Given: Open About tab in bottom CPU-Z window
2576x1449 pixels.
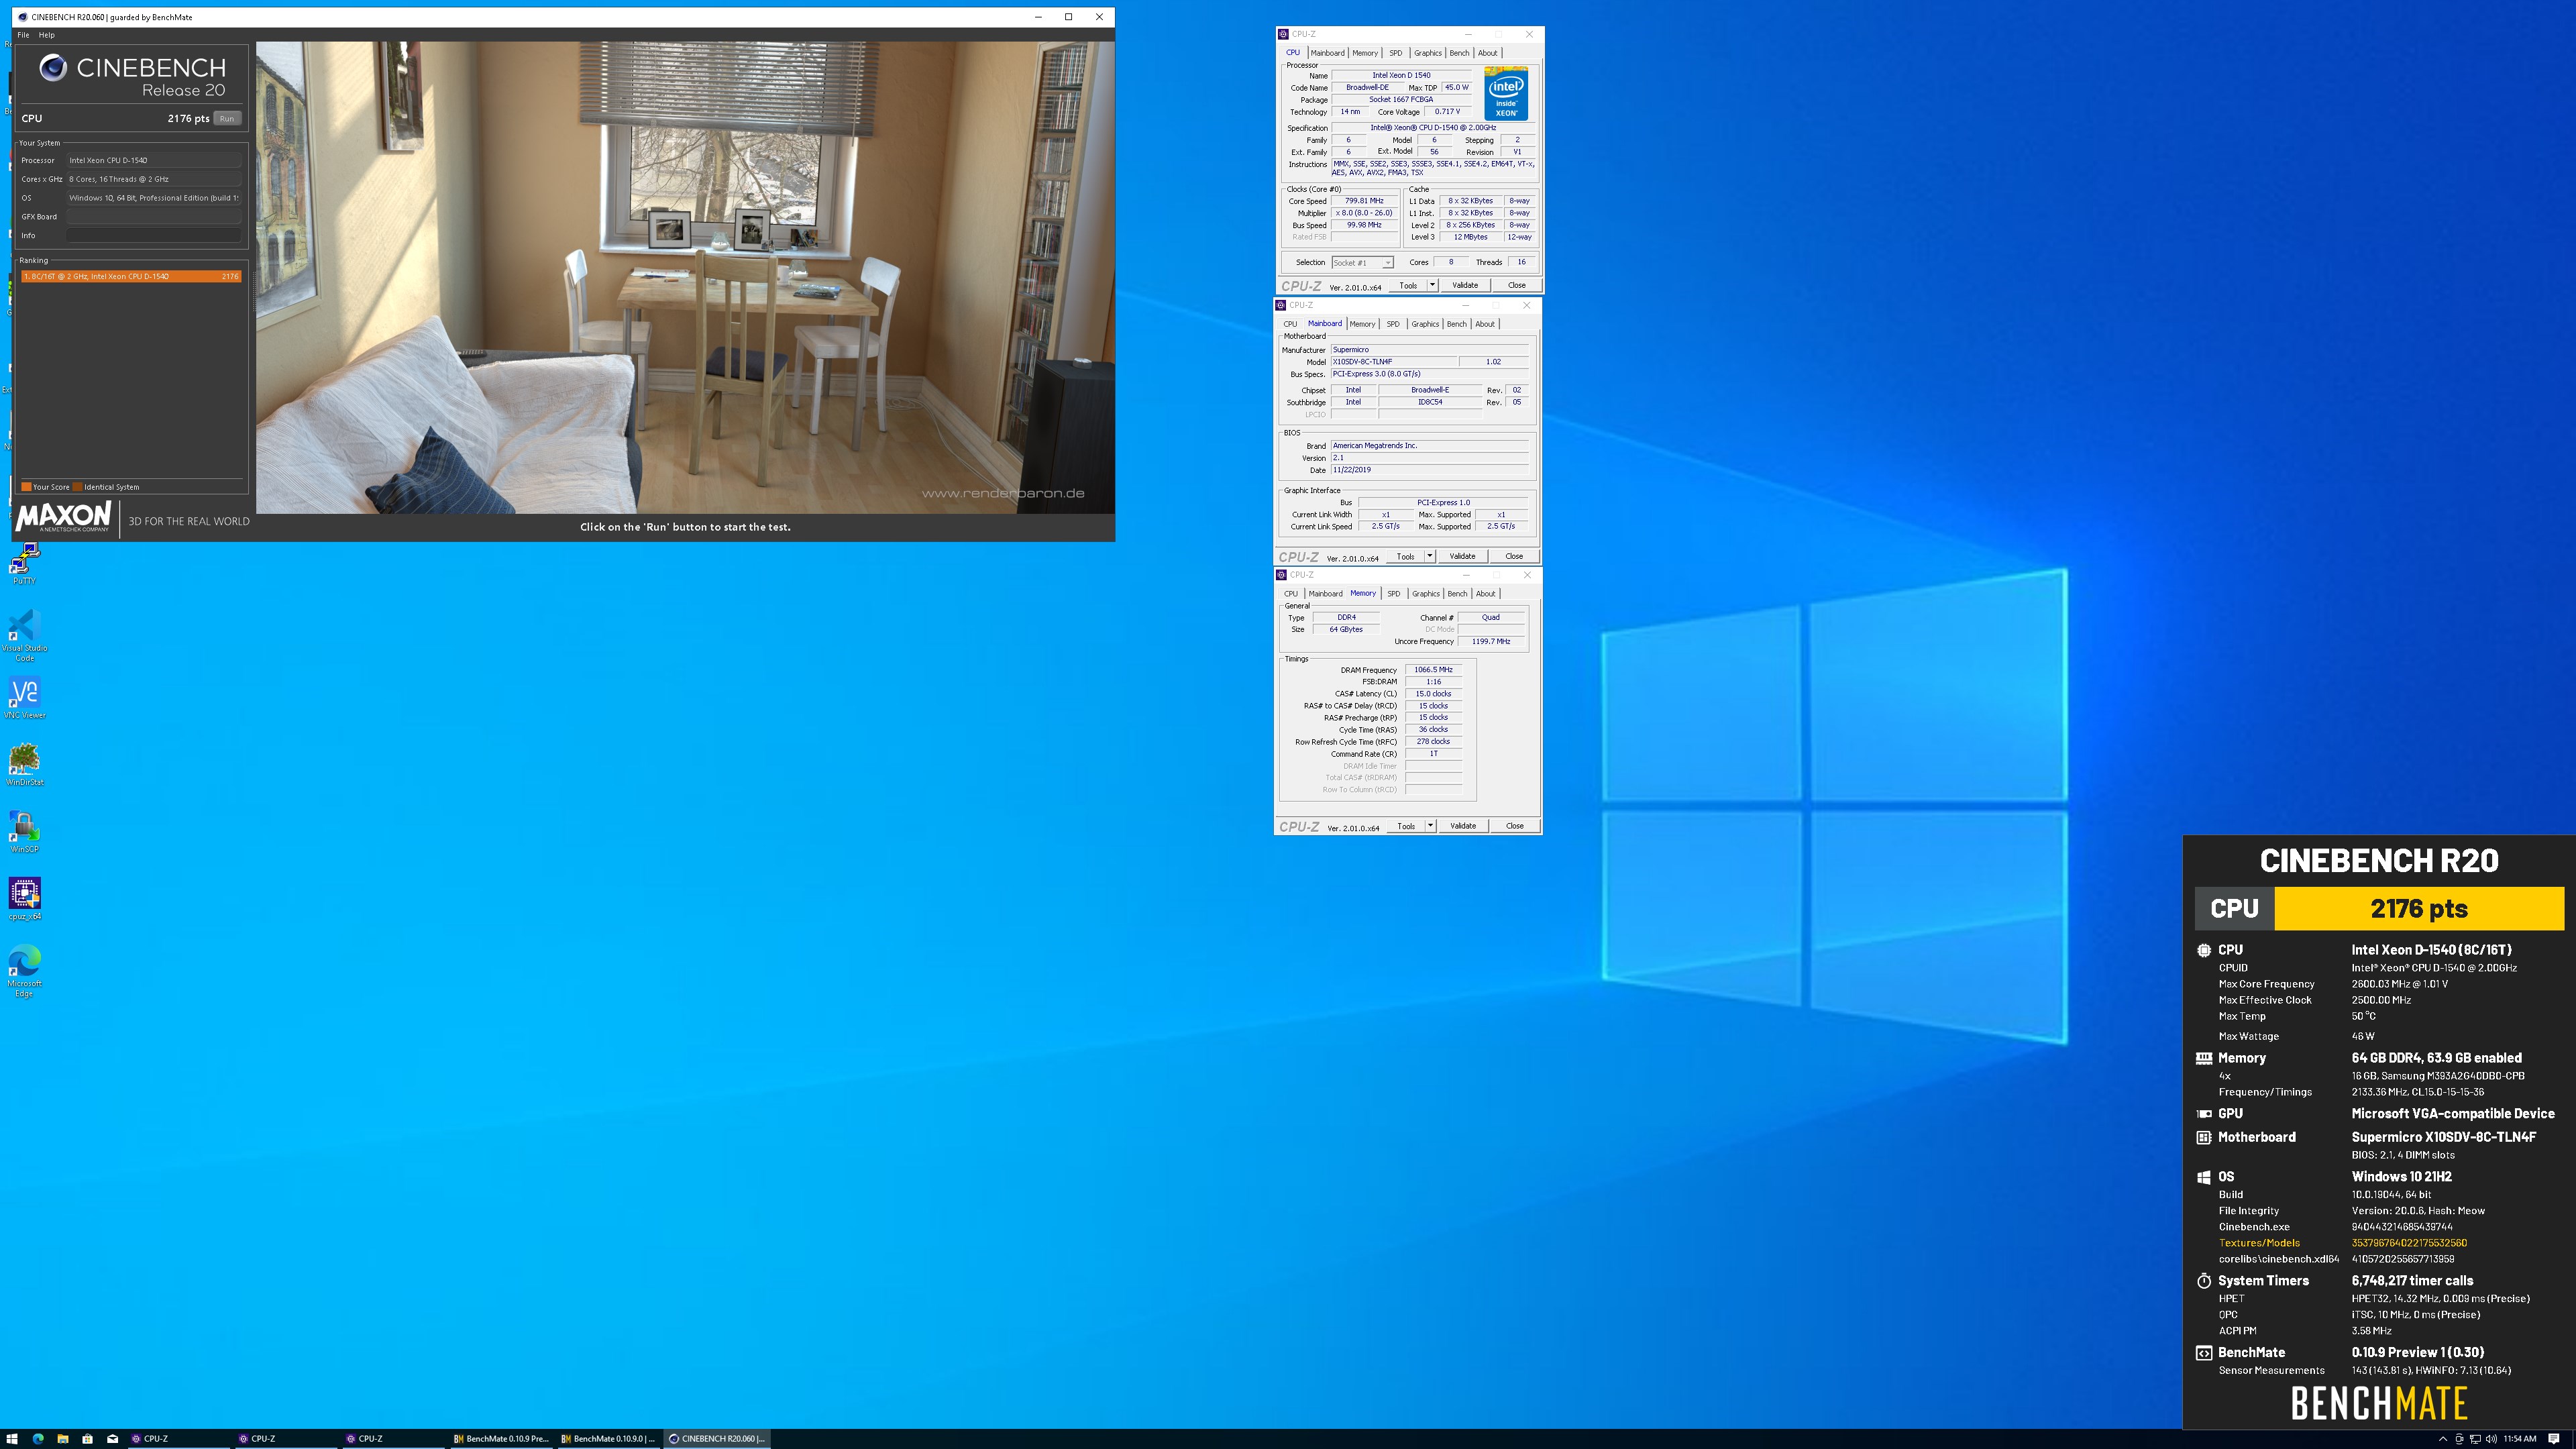Looking at the screenshot, I should [x=1486, y=594].
